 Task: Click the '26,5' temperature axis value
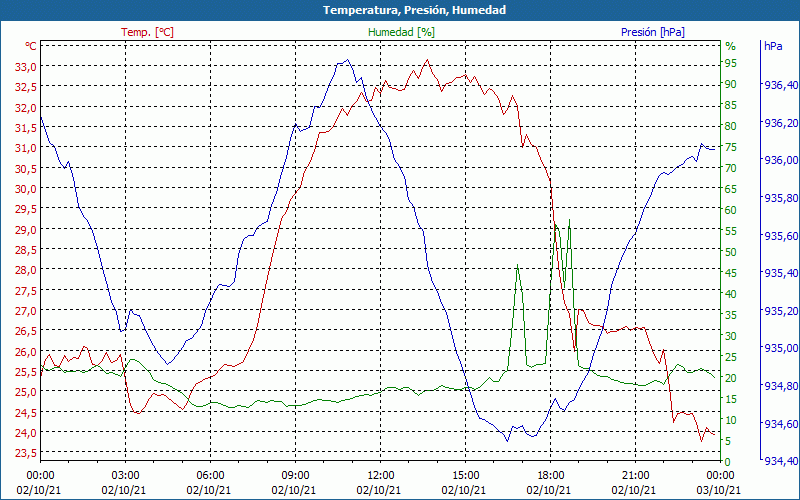pos(26,331)
